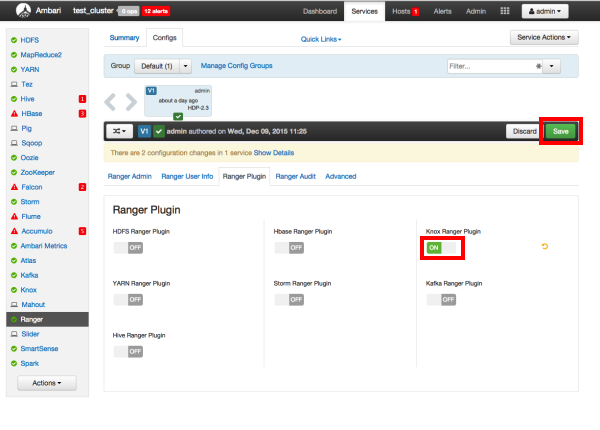
Task: Toggle the Hbase Ranger Plugin switch
Action: [289, 248]
